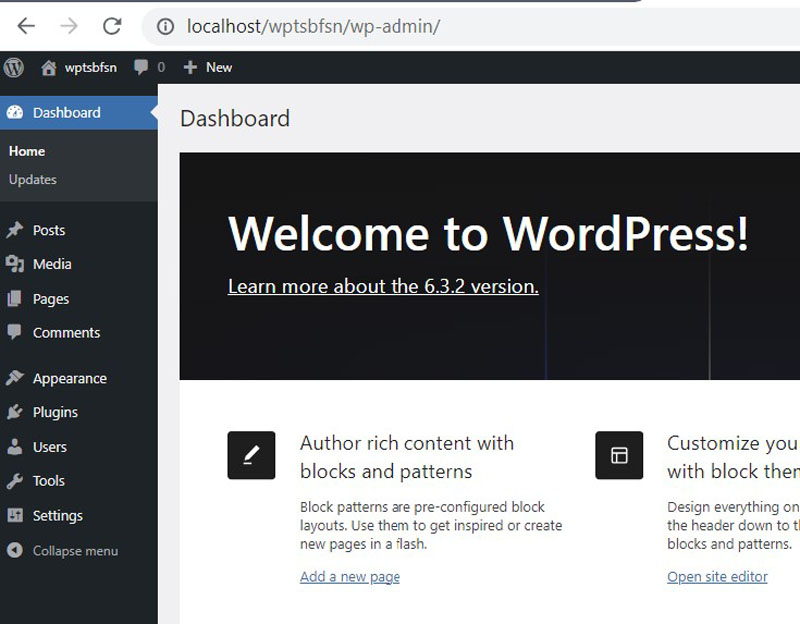Viewport: 800px width, 624px height.
Task: Open the Updates submenu item
Action: [33, 180]
